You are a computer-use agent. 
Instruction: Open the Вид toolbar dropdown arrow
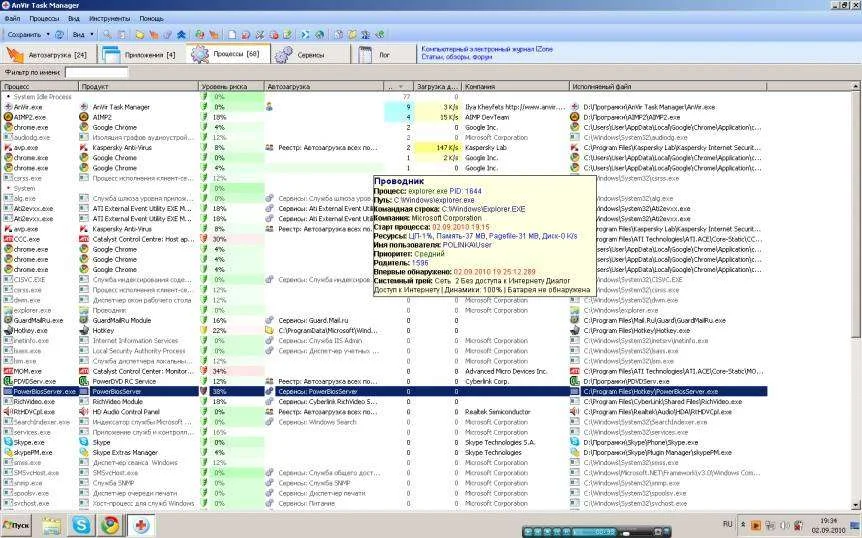[92, 35]
